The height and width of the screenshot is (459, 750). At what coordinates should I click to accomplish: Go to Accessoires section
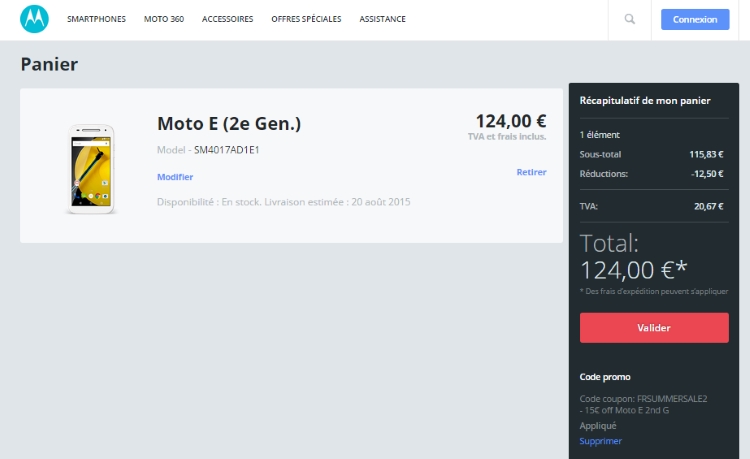click(227, 19)
